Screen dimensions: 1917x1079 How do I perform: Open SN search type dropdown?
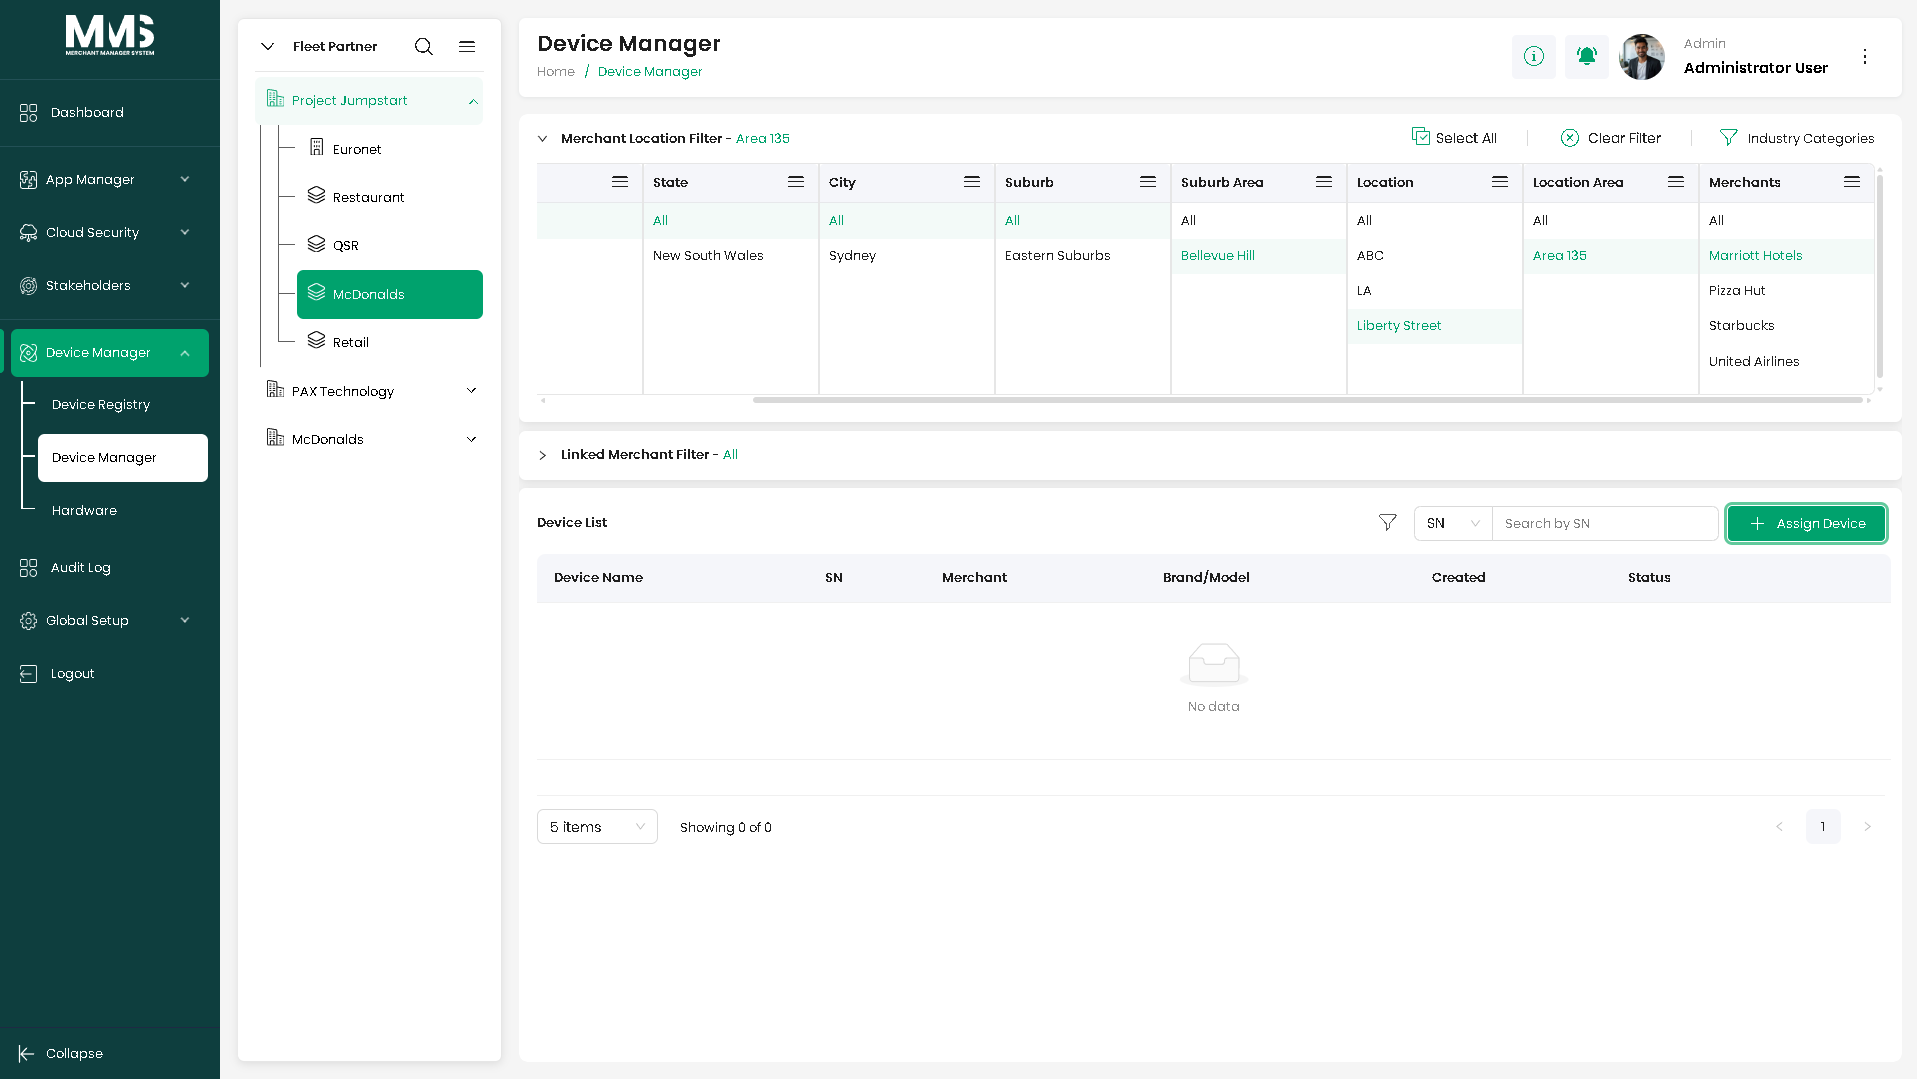[1453, 524]
